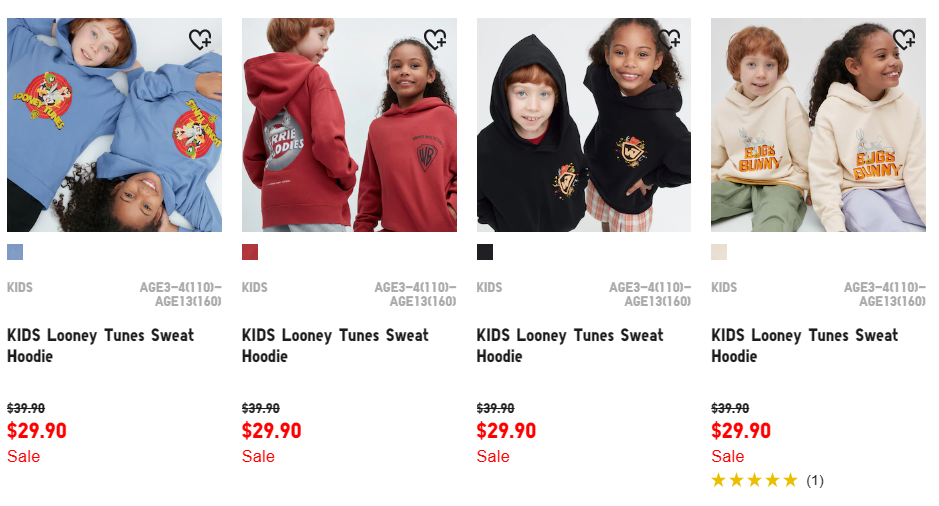View cream Bugs Bunny hoodie photo
This screenshot has width=939, height=506.
(819, 125)
